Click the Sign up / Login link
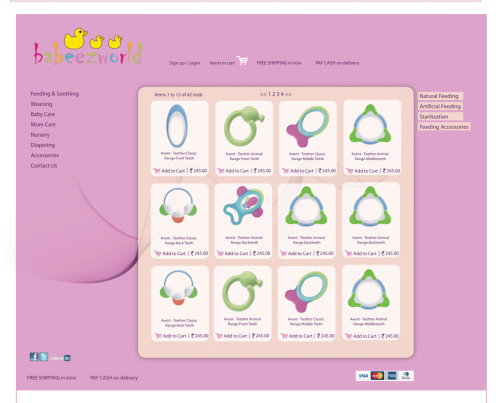This screenshot has height=403, width=500. 184,63
